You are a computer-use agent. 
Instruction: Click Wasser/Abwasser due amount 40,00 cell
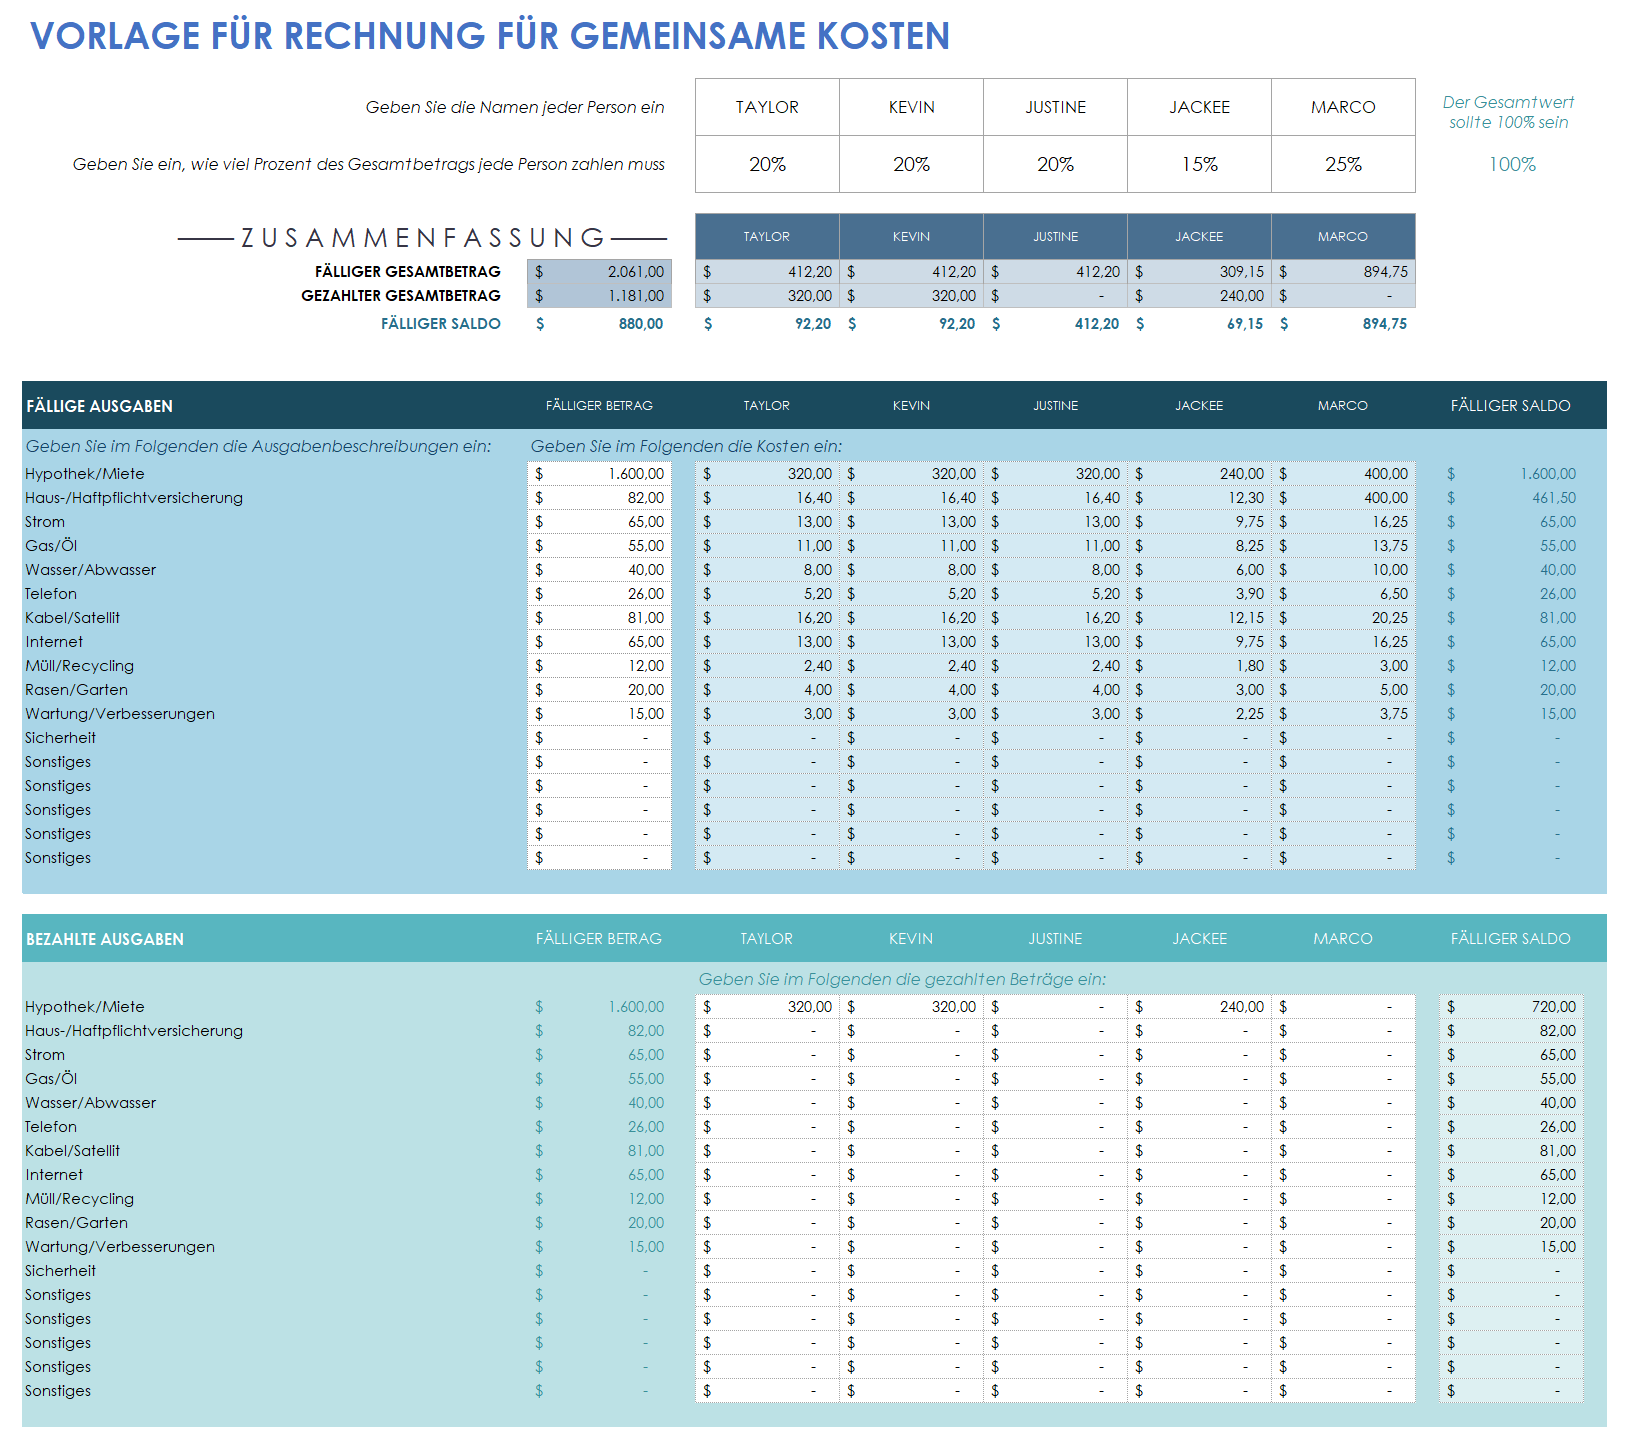(x=599, y=570)
